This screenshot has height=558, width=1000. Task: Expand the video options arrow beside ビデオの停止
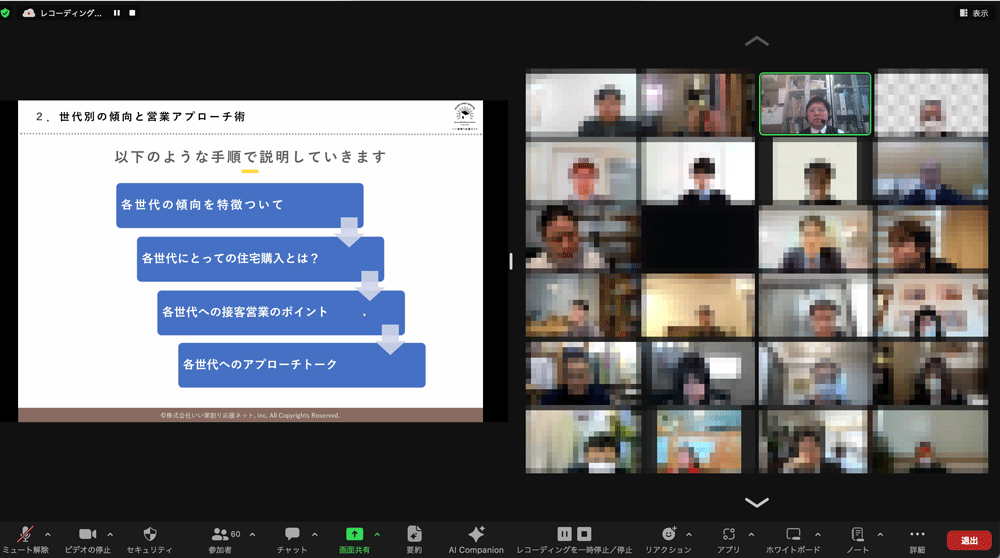click(x=110, y=534)
